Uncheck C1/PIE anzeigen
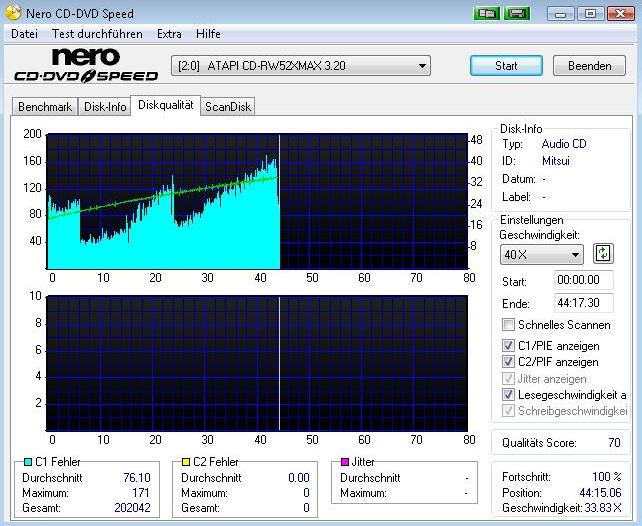Viewport: 642px width, 526px height. click(x=510, y=346)
